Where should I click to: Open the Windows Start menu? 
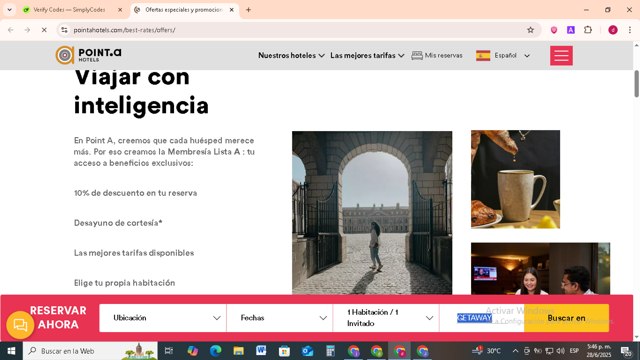[11, 351]
